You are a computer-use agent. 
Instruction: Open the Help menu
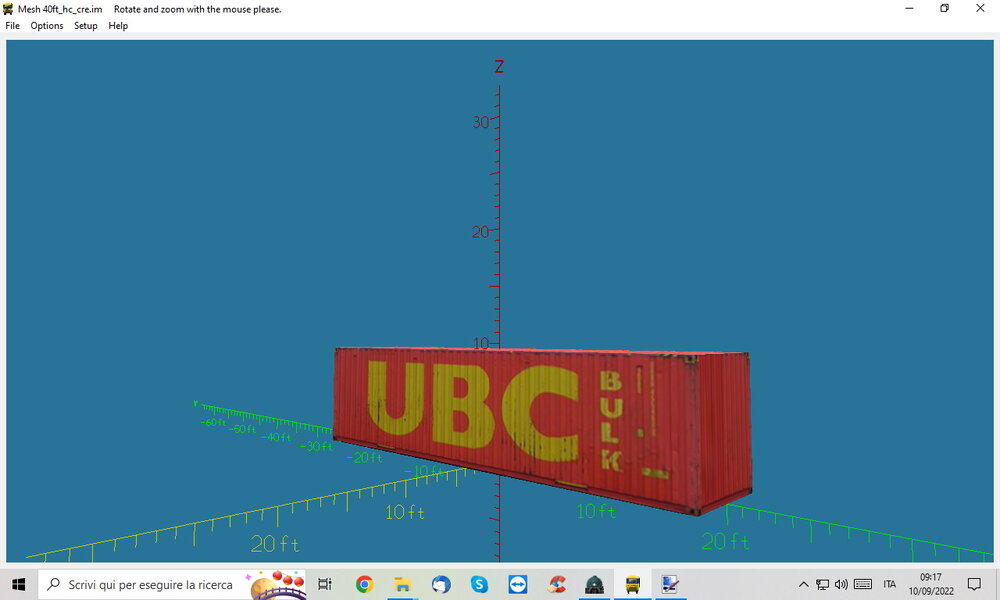pyautogui.click(x=118, y=26)
